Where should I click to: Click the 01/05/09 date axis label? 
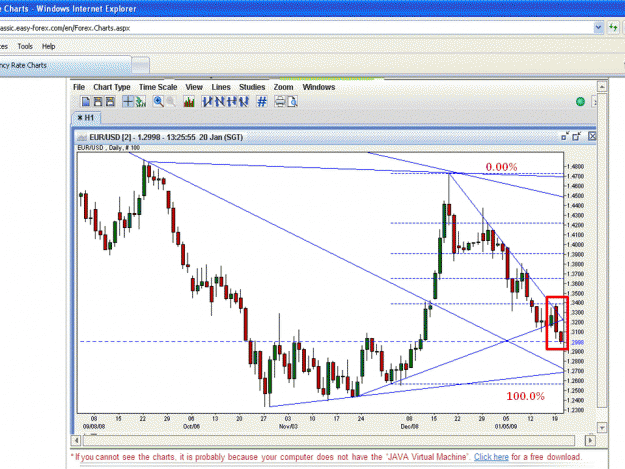click(506, 426)
